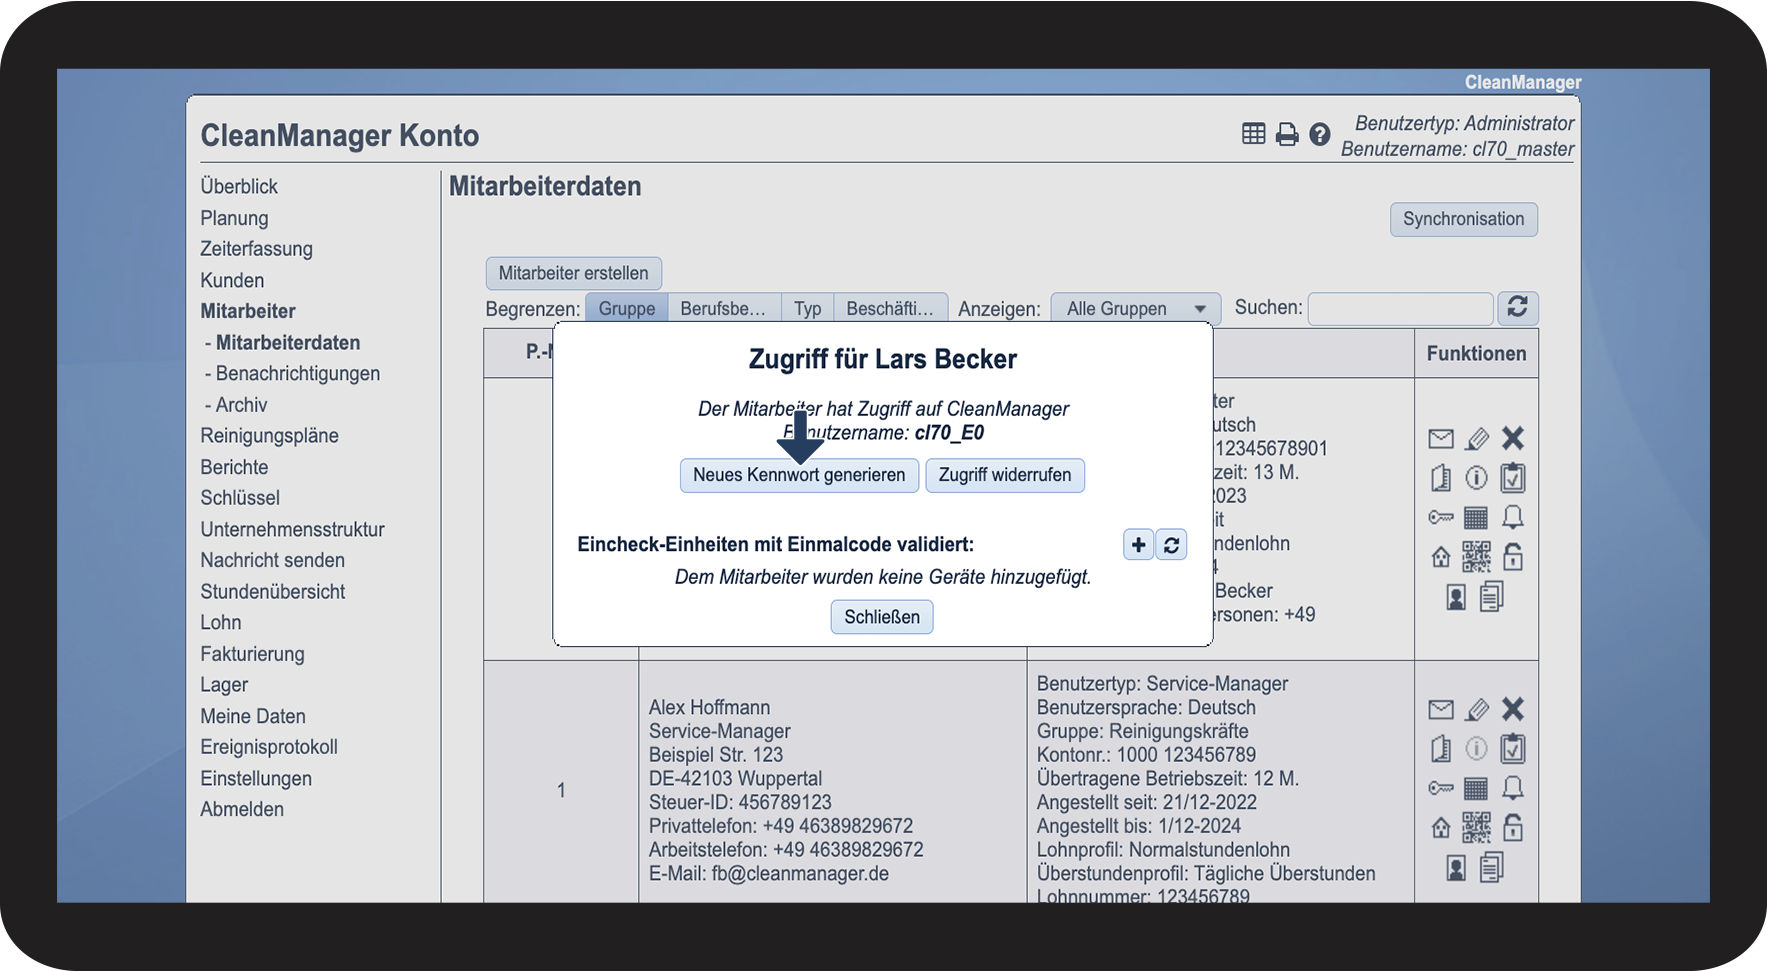Click the envelope icon in Alex Hoffmann's row
Screen dimensions: 1767x971
[x=1441, y=709]
